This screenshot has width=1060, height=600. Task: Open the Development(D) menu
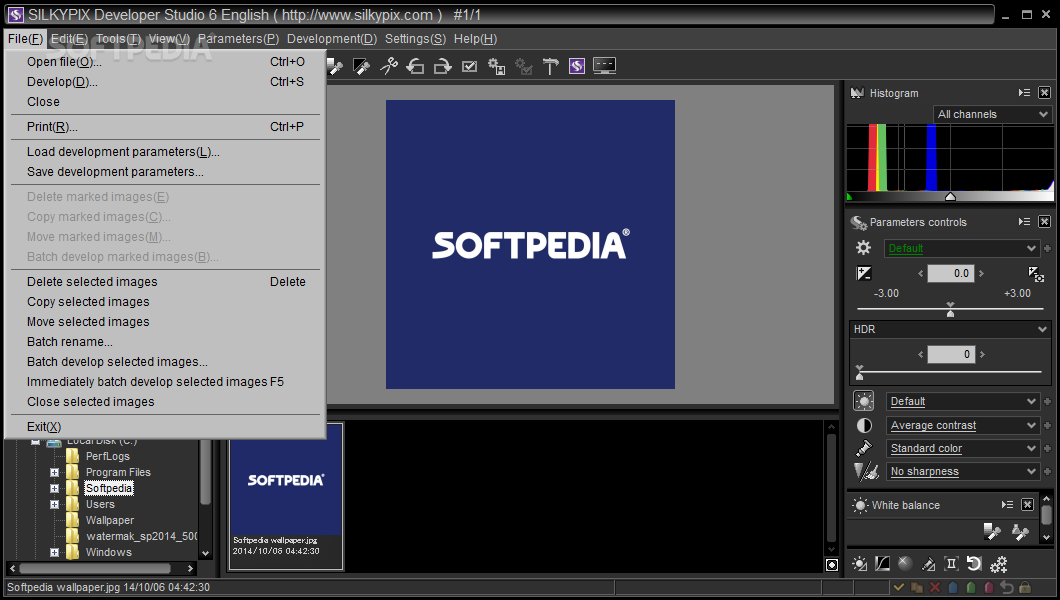point(332,39)
